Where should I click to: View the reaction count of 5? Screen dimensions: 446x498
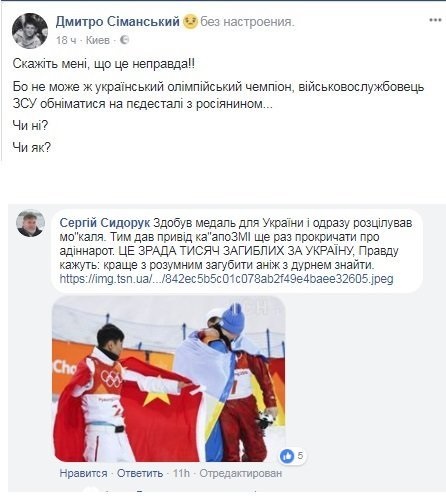(300, 455)
